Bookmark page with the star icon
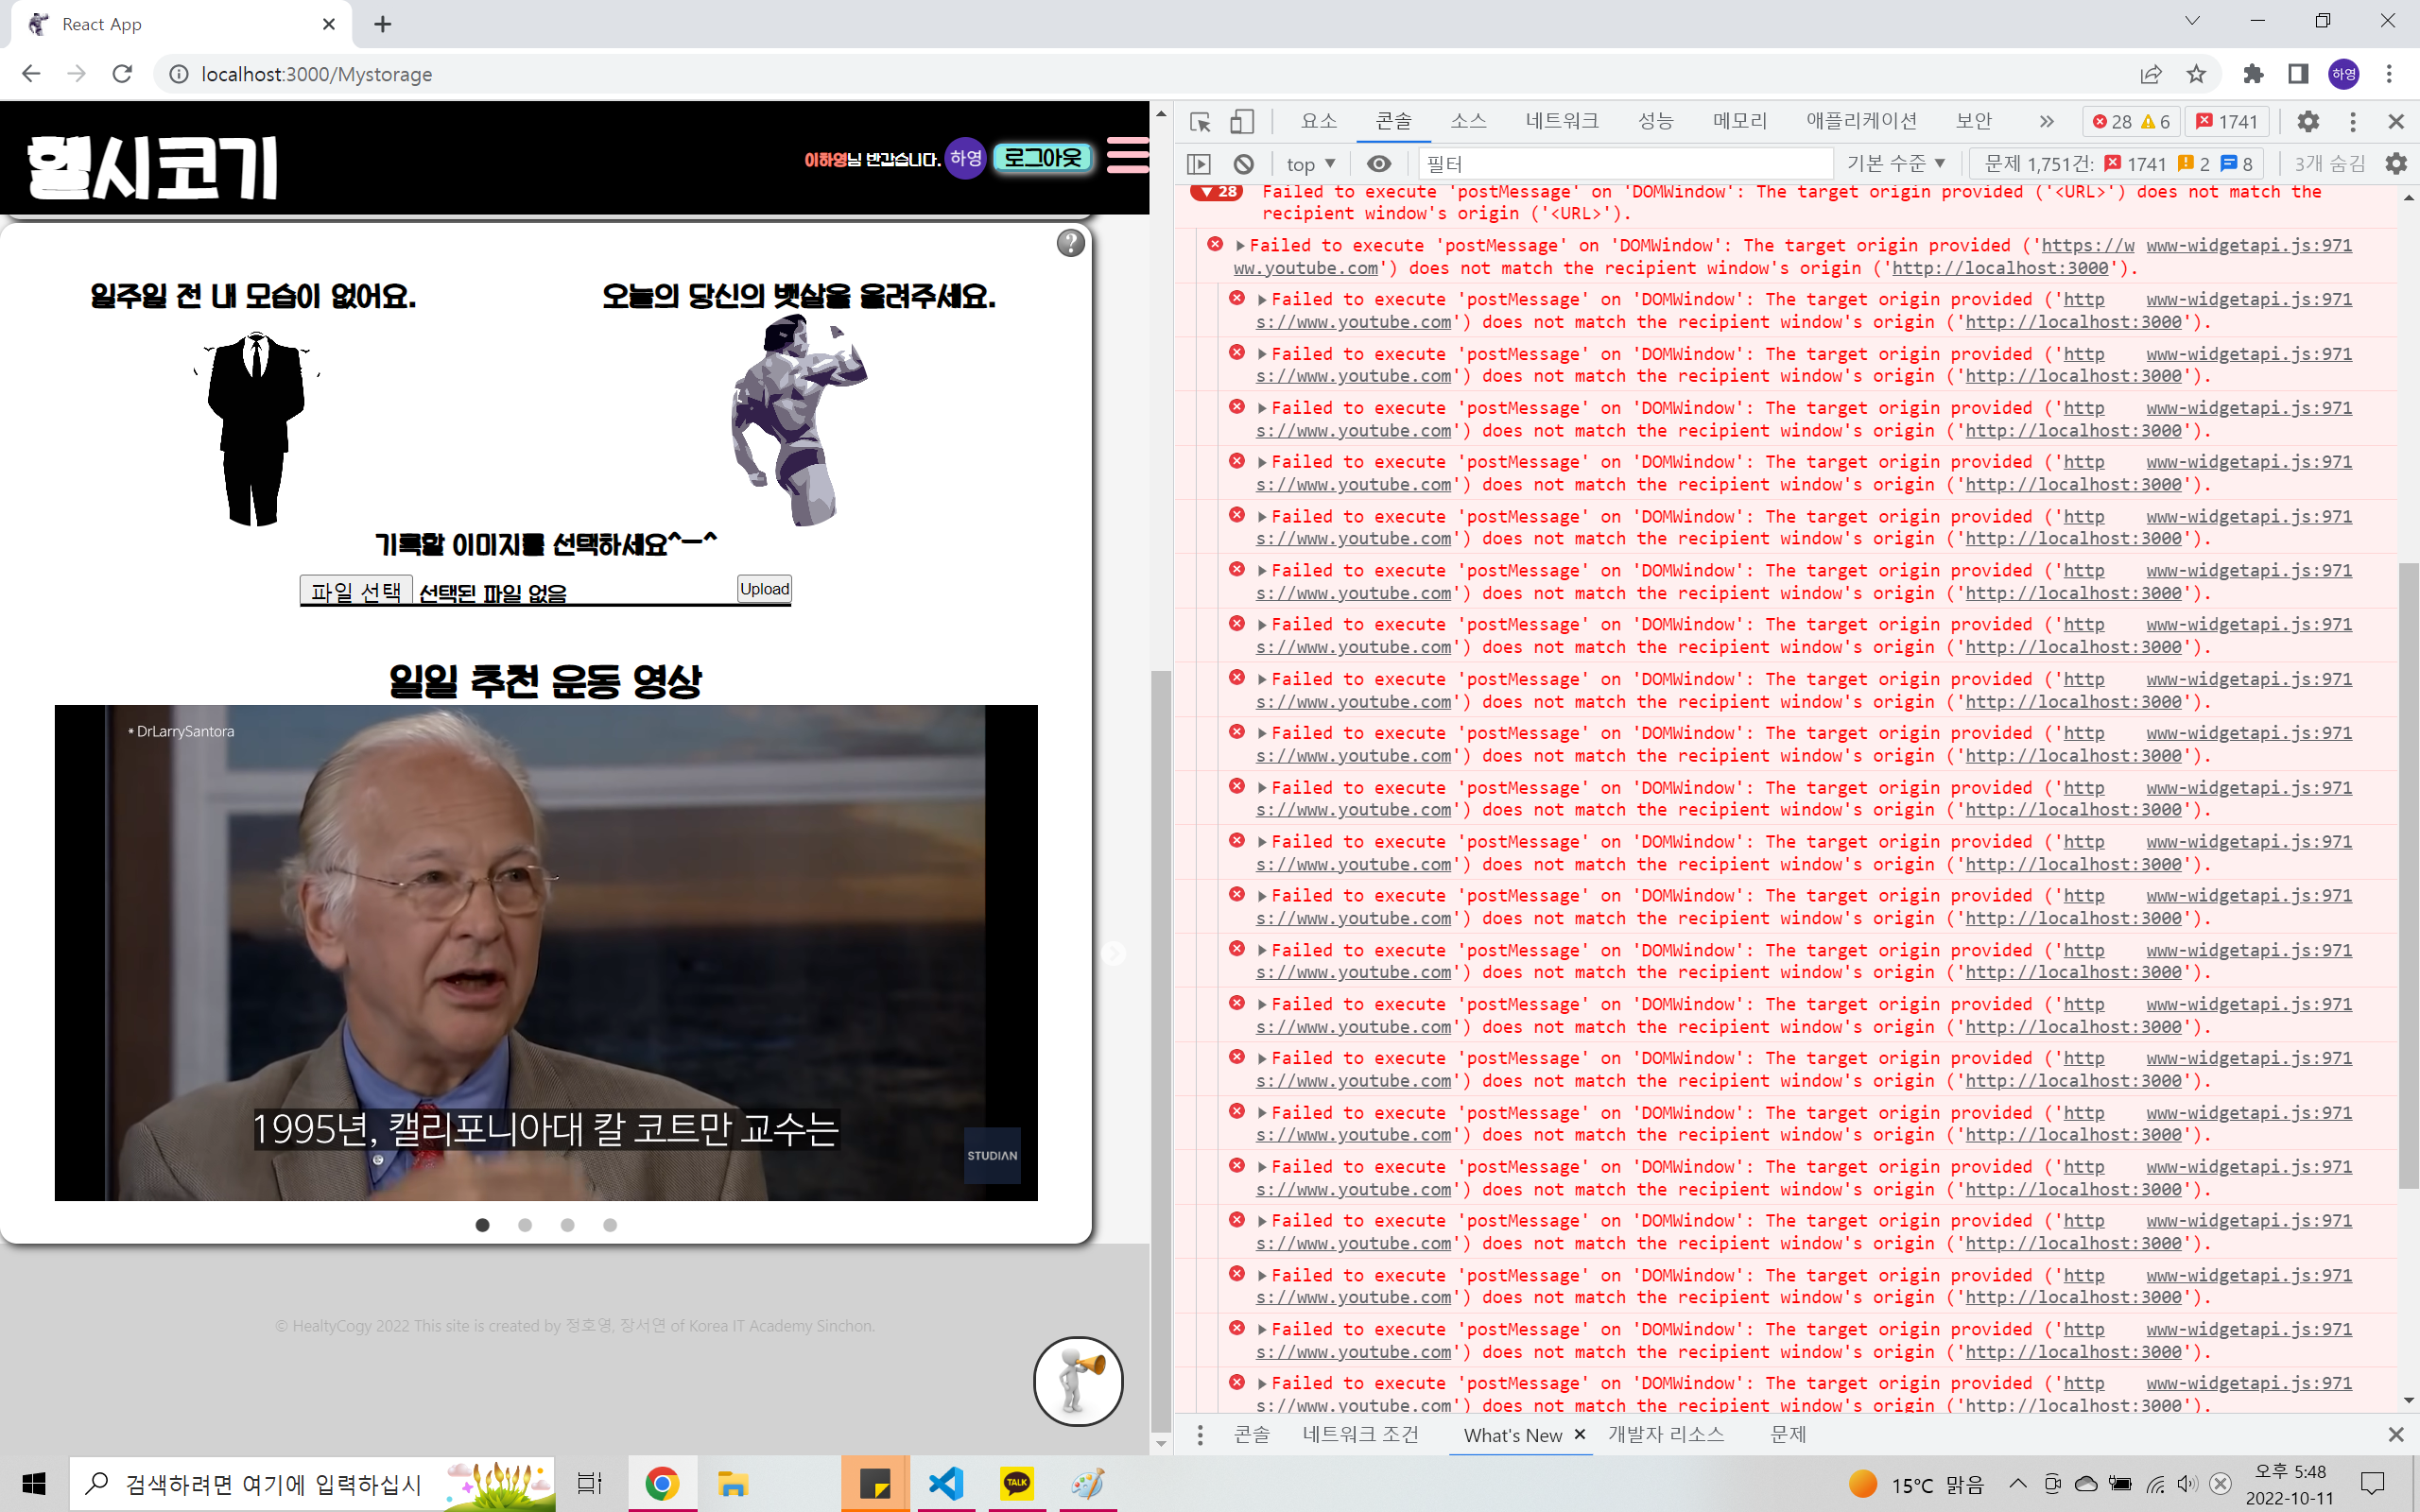Screen dimensions: 2420x1512 tap(2196, 74)
